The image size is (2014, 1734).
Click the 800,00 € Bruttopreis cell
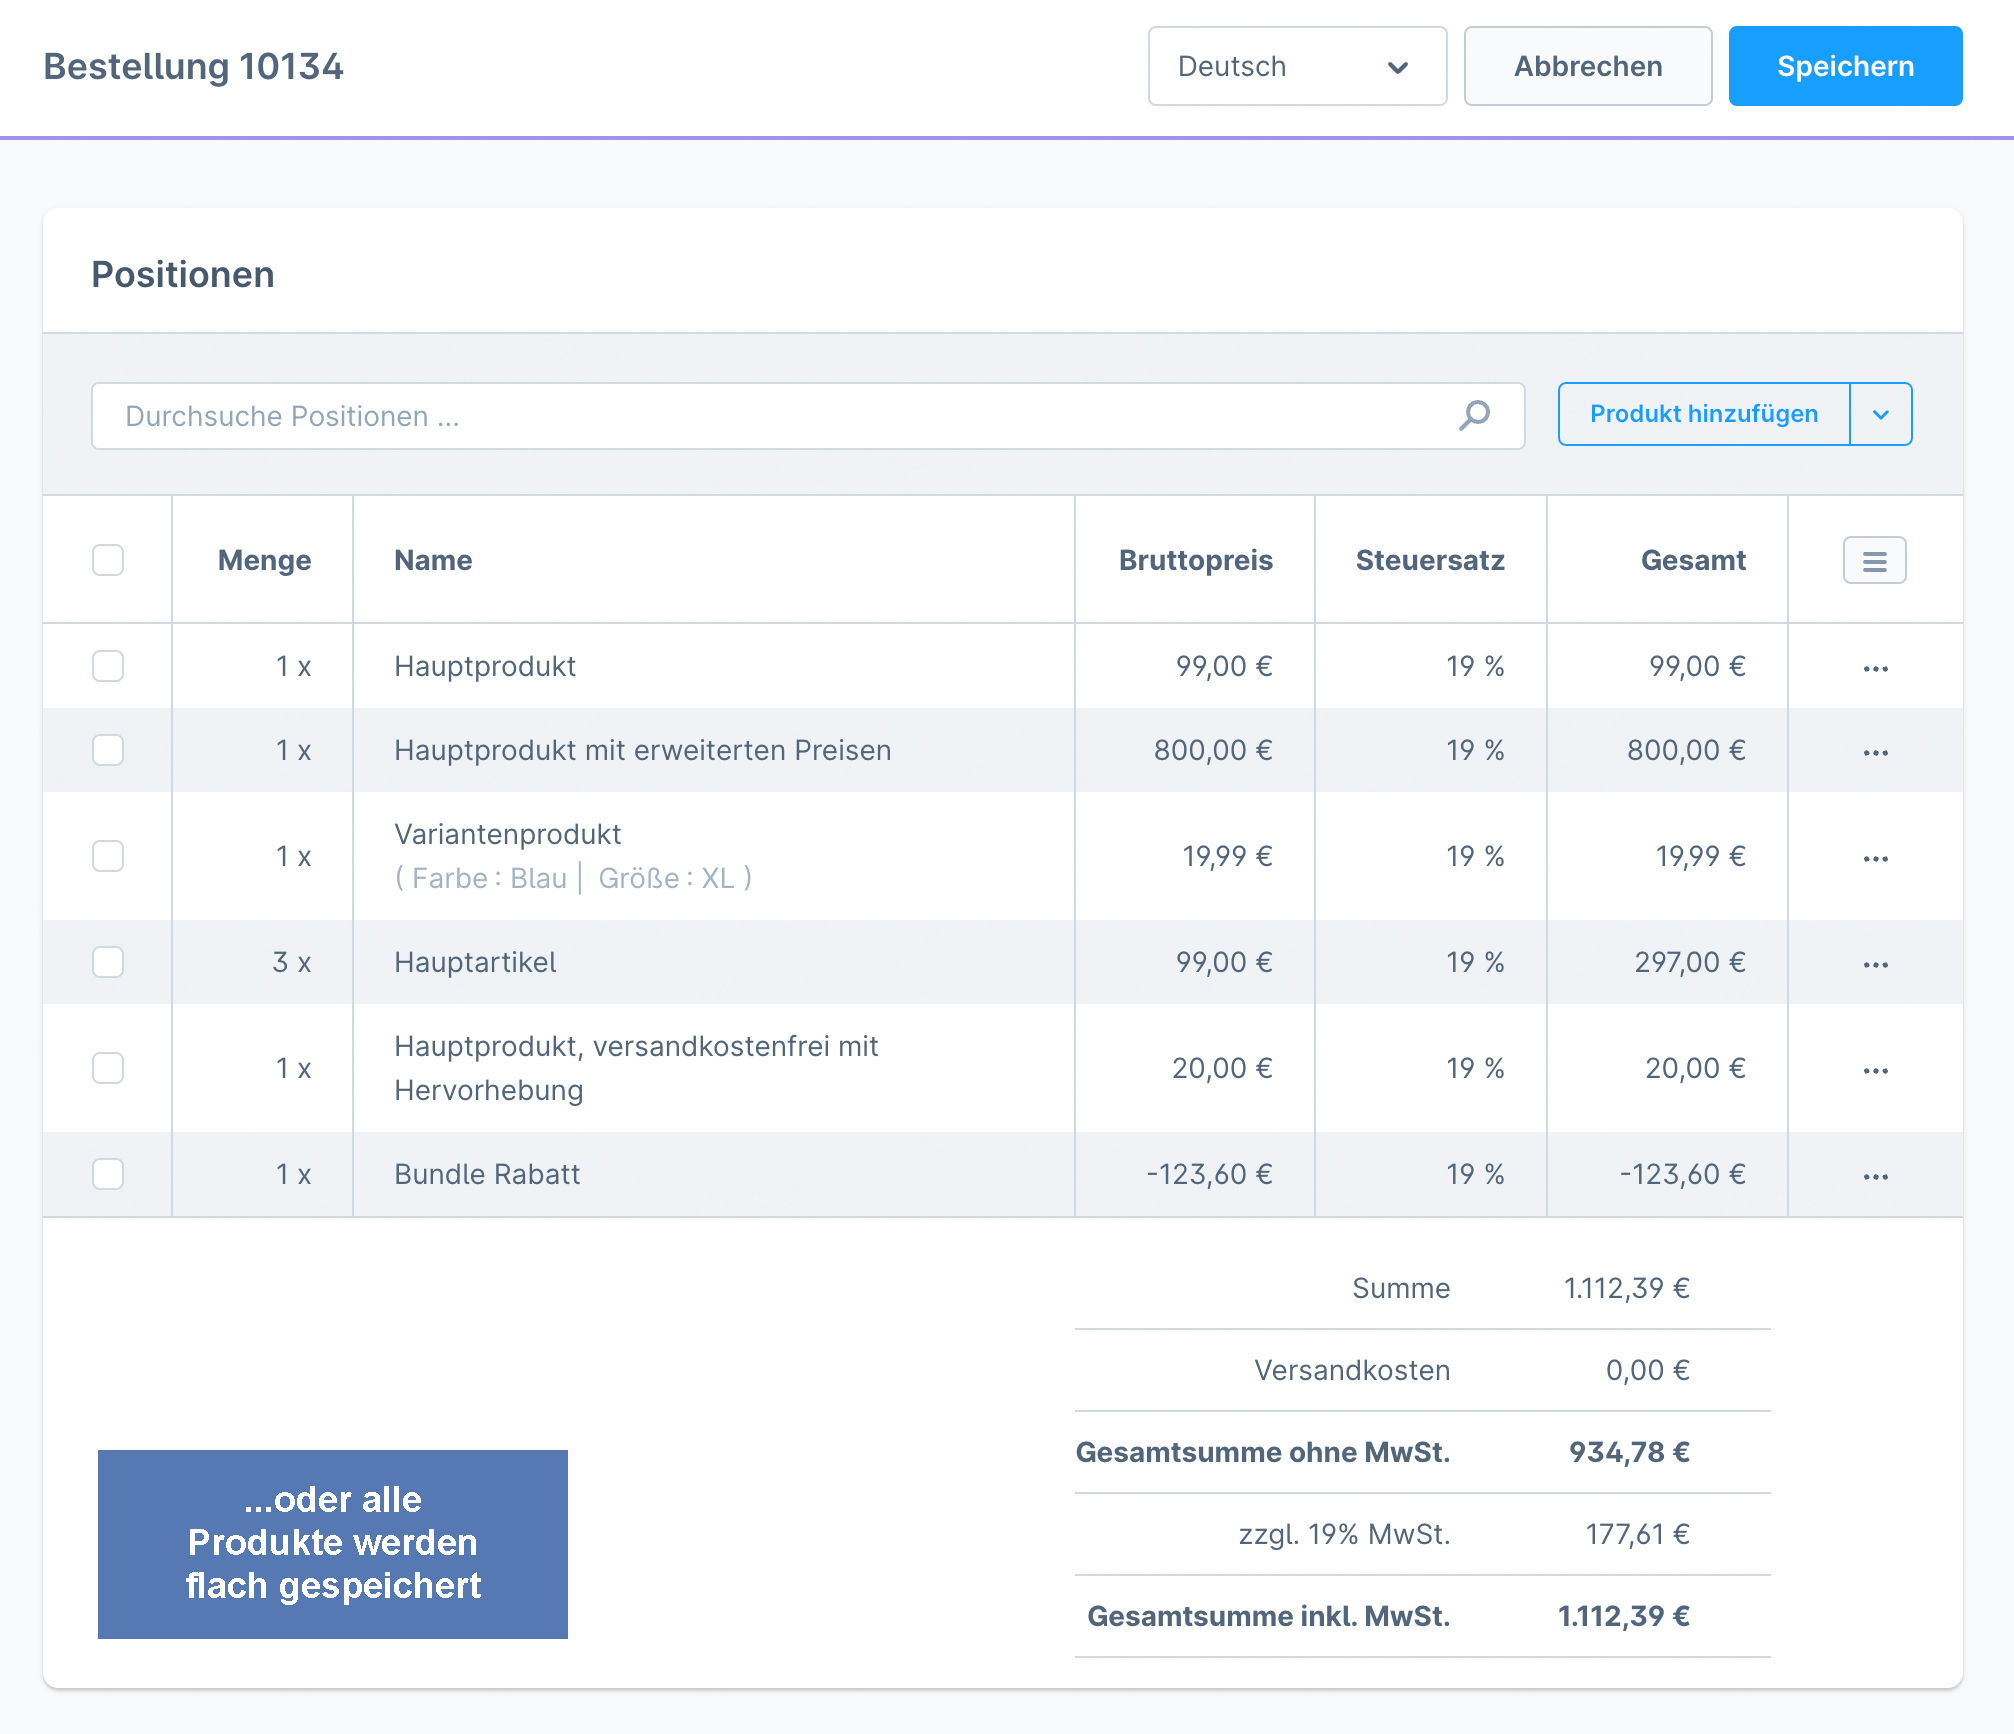(x=1213, y=750)
